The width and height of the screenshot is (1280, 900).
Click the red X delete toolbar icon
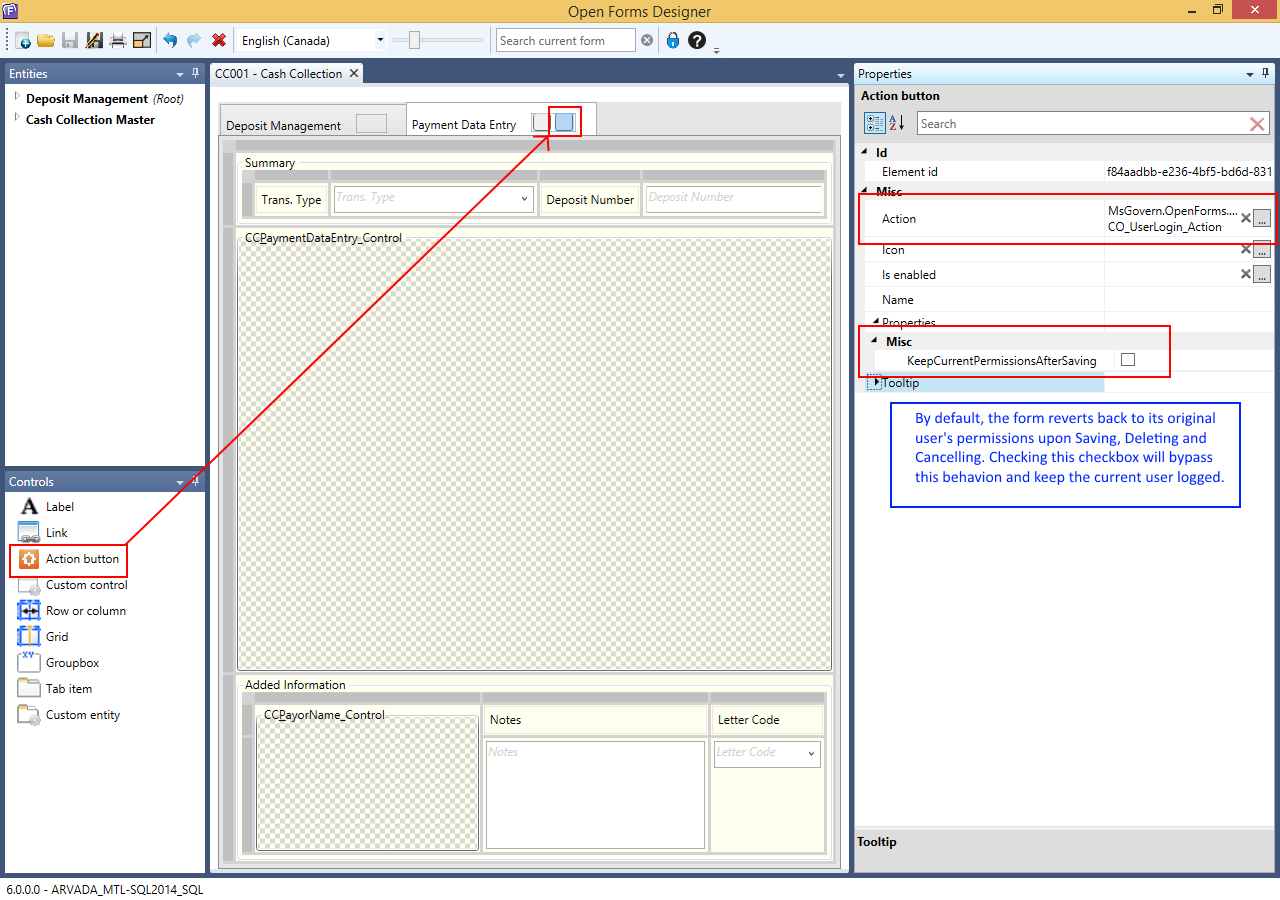(x=219, y=41)
